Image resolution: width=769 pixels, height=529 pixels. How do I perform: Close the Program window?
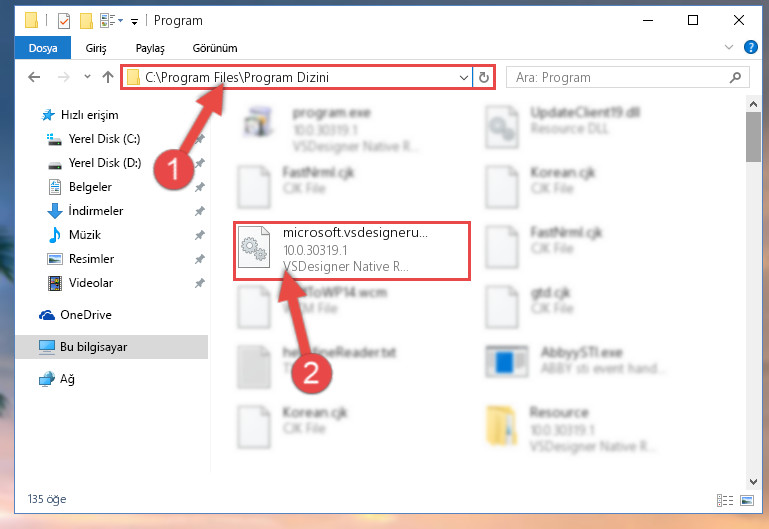(x=739, y=20)
